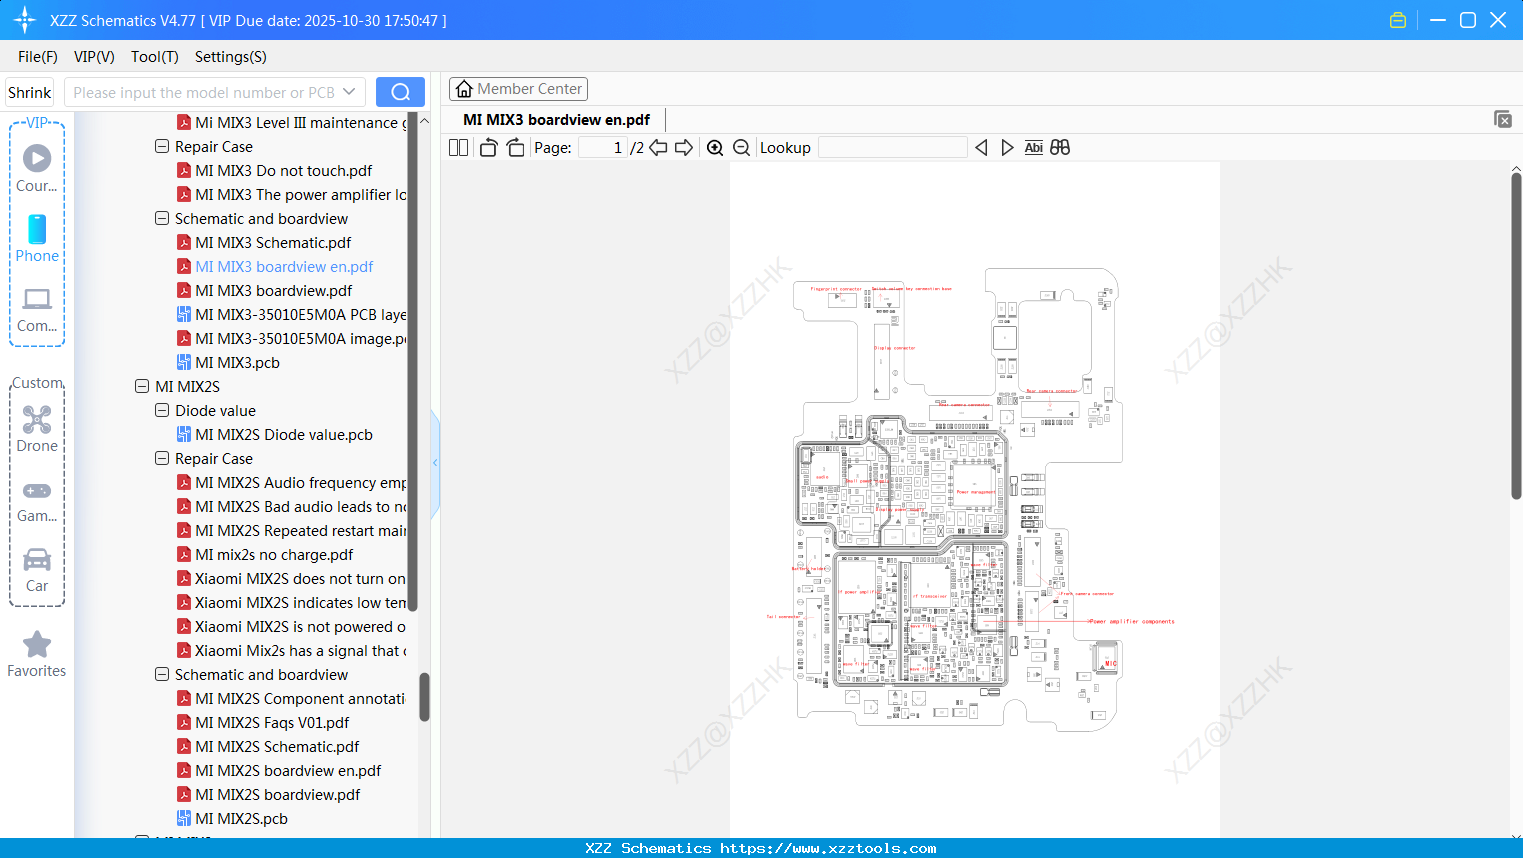Go to the previous page arrow
This screenshot has height=858, width=1523.
click(658, 148)
